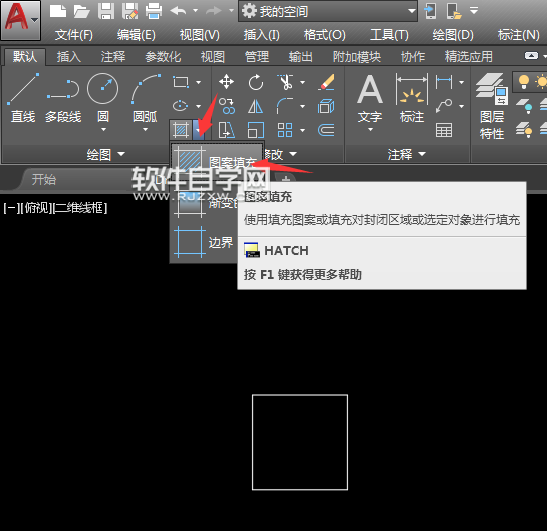Screen dimensions: 547x531
Task: Toggle the layer freeze sun icon
Action: pyautogui.click(x=541, y=82)
